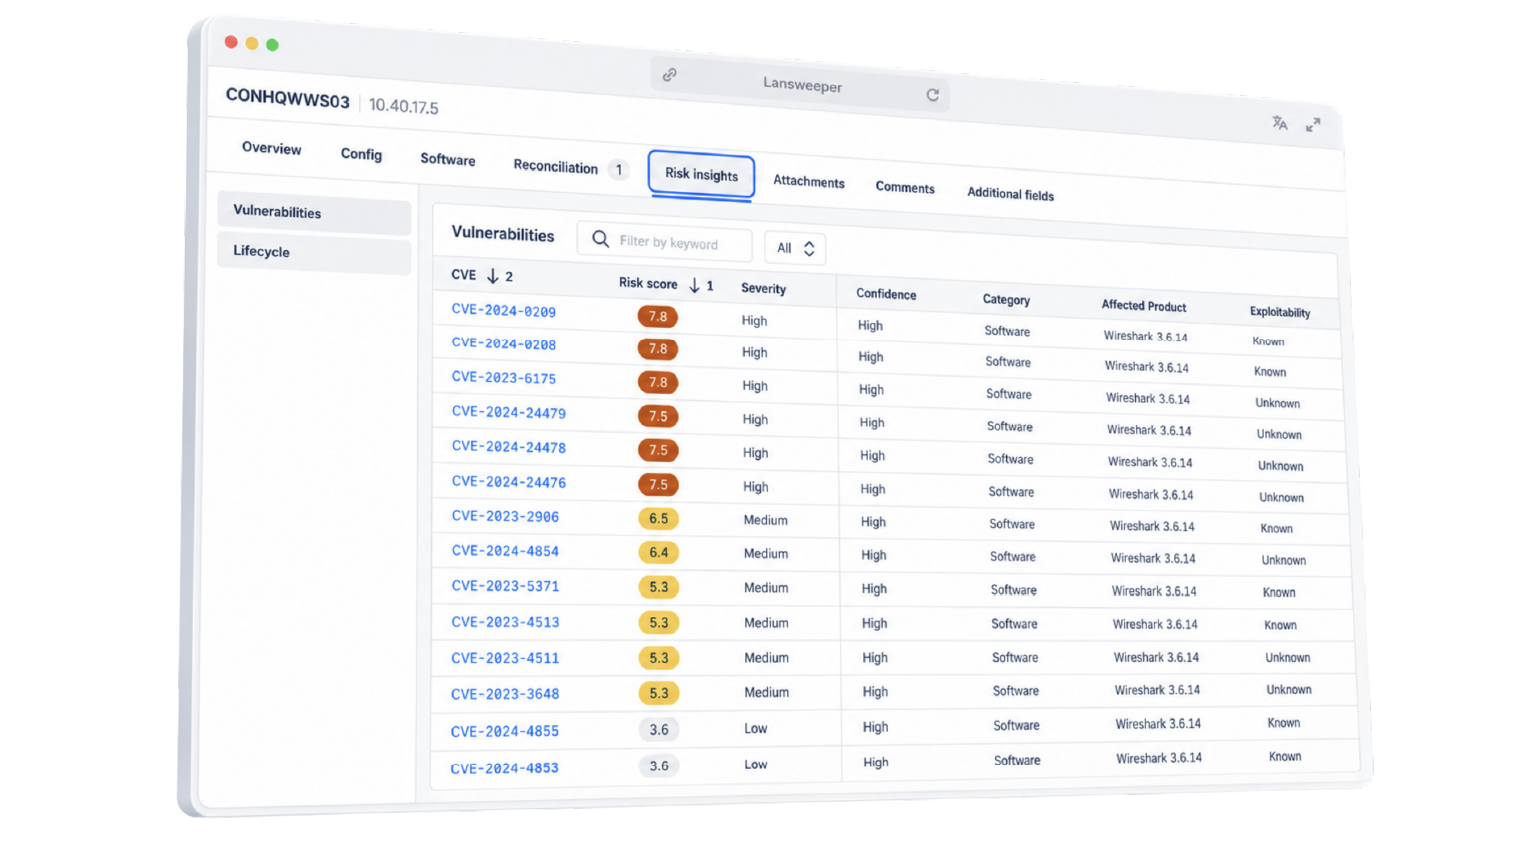Image resolution: width=1533 pixels, height=849 pixels.
Task: Open the CVE-2023-2906 link
Action: coord(505,517)
